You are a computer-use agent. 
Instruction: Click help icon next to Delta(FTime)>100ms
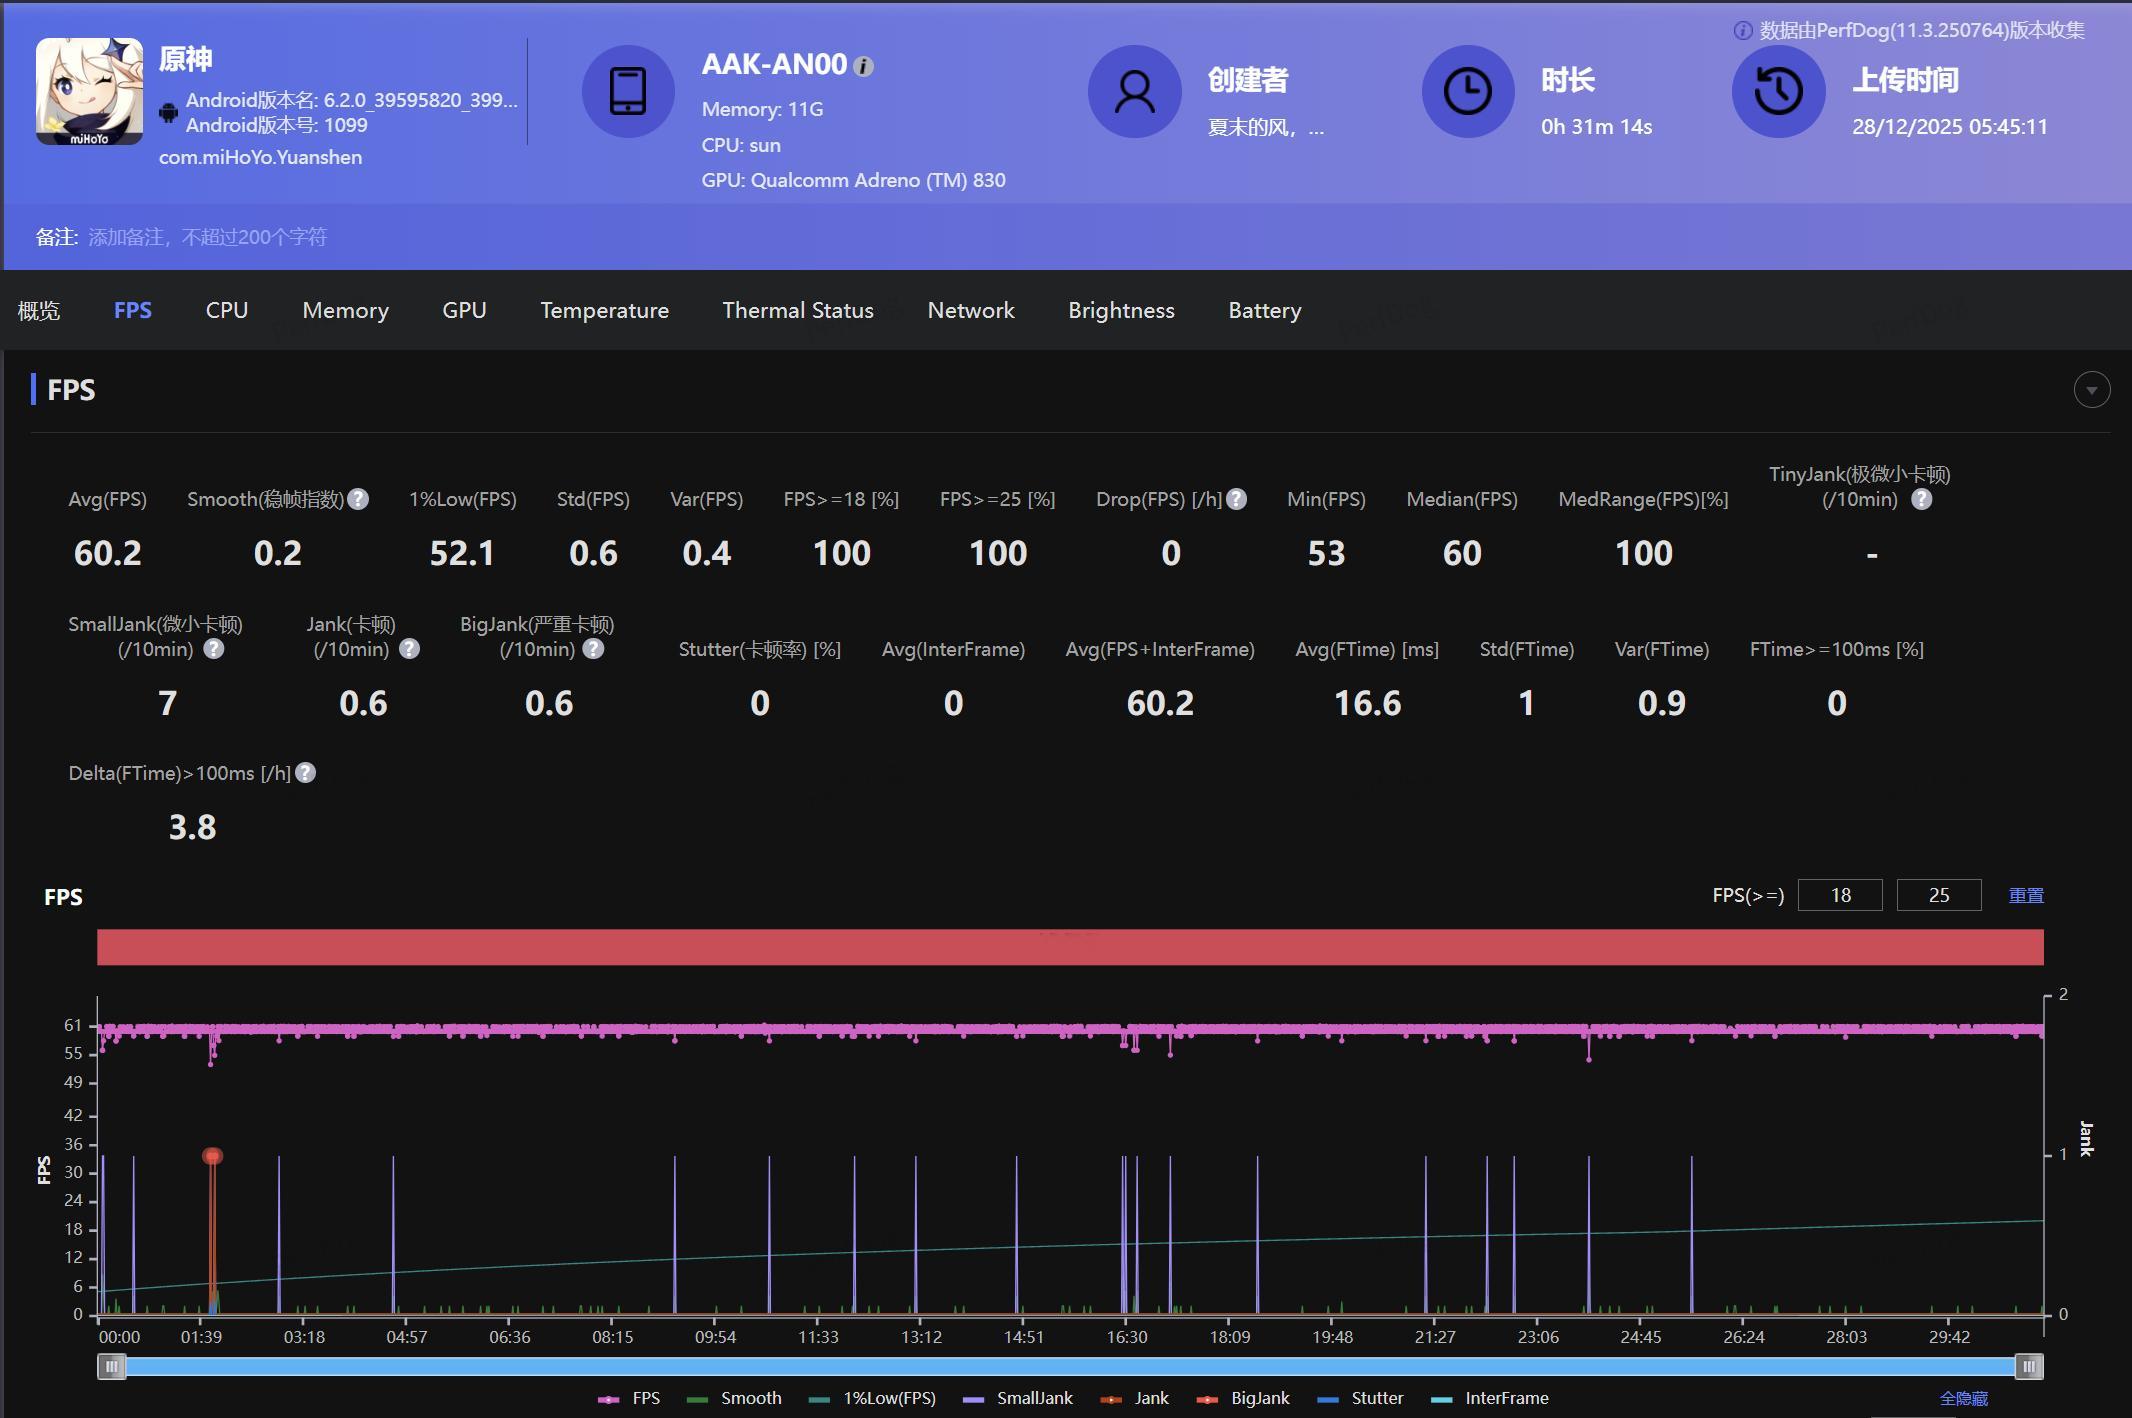(x=306, y=773)
